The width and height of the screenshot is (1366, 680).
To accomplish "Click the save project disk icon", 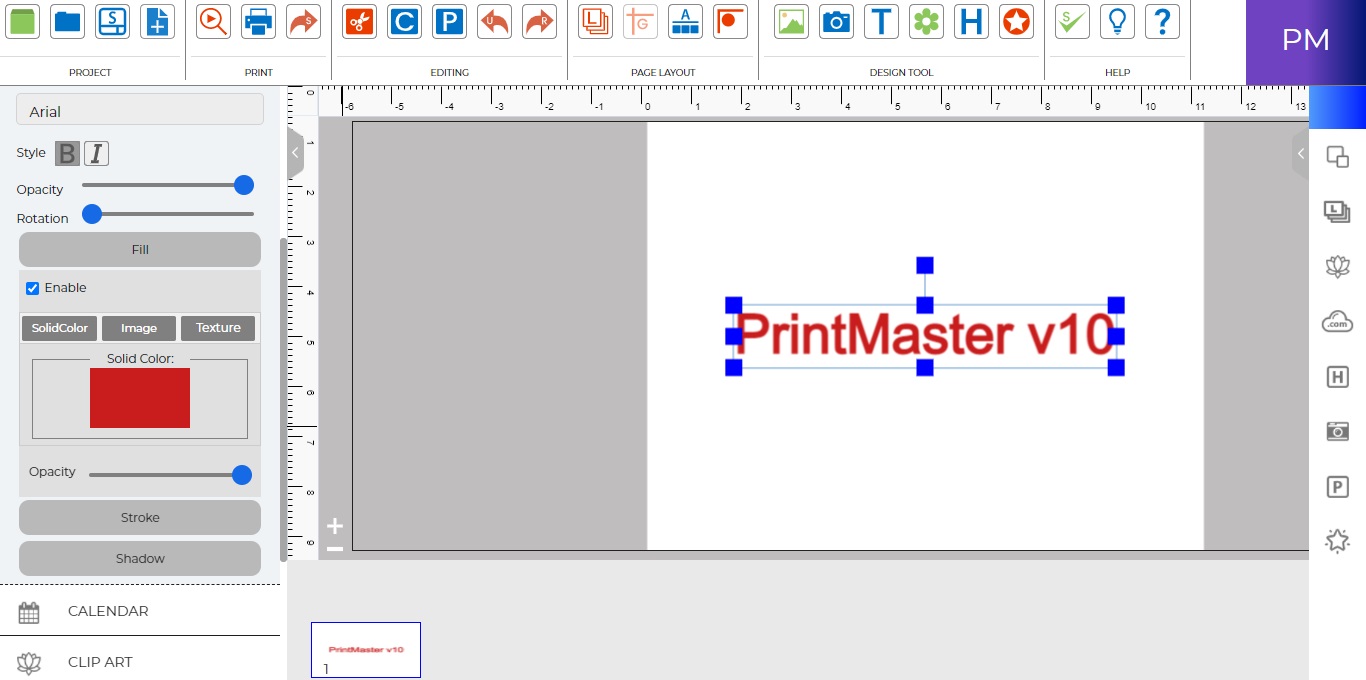I will (112, 21).
